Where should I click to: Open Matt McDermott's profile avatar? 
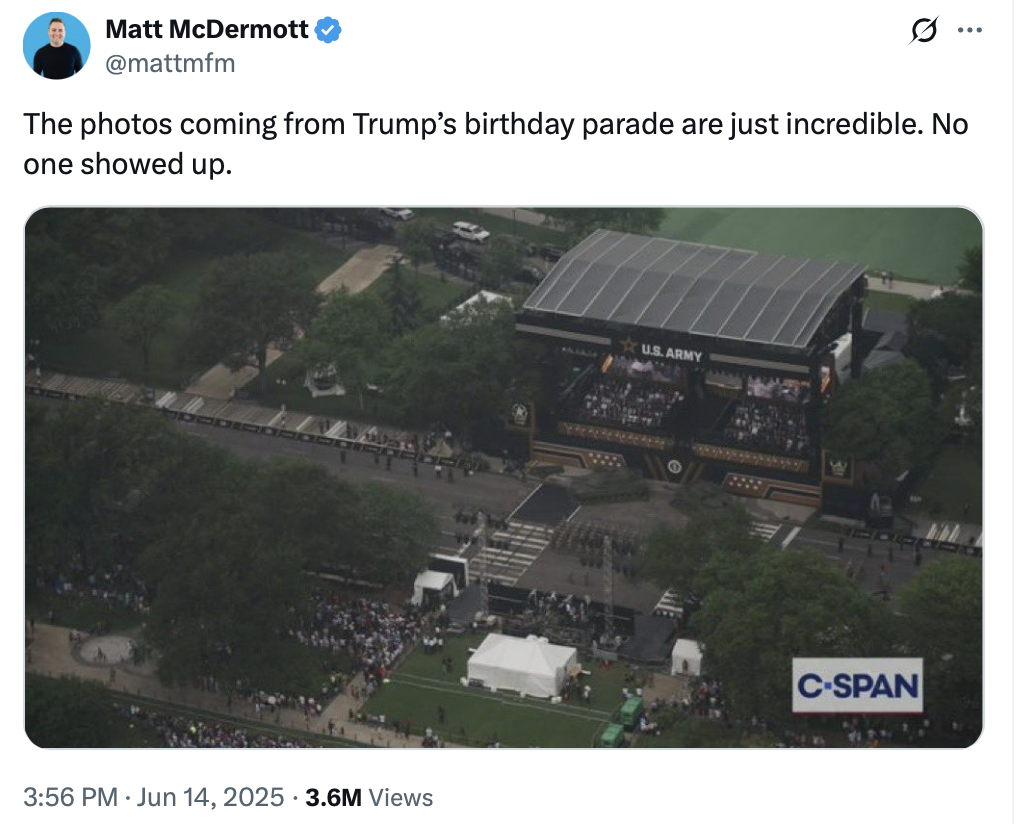point(57,46)
